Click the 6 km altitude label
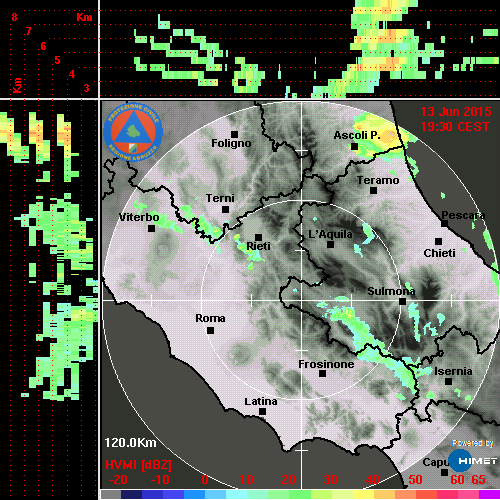 pyautogui.click(x=43, y=46)
